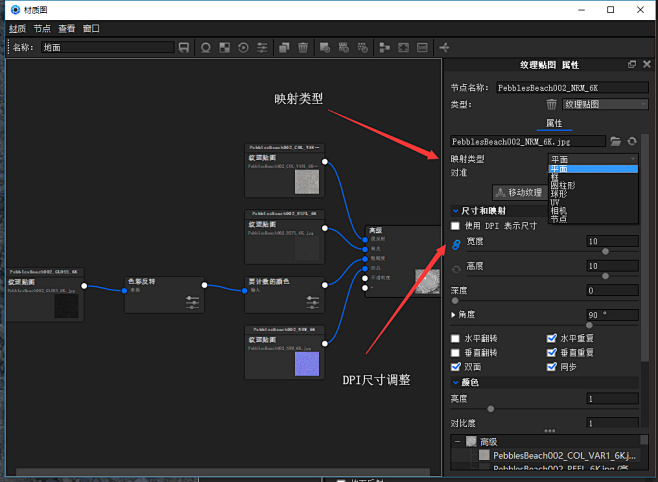This screenshot has width=658, height=482.
Task: Open the 材质 menu
Action: point(17,29)
